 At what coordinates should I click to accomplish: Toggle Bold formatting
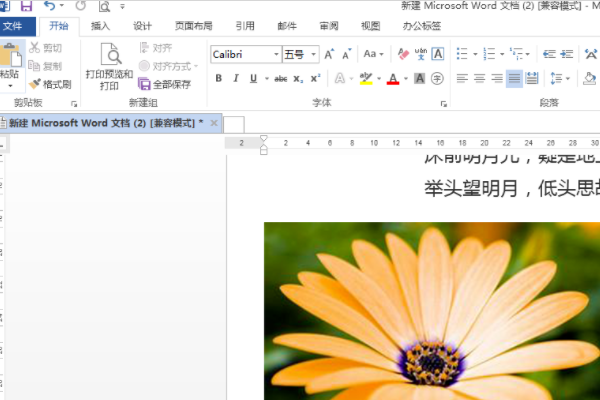218,78
